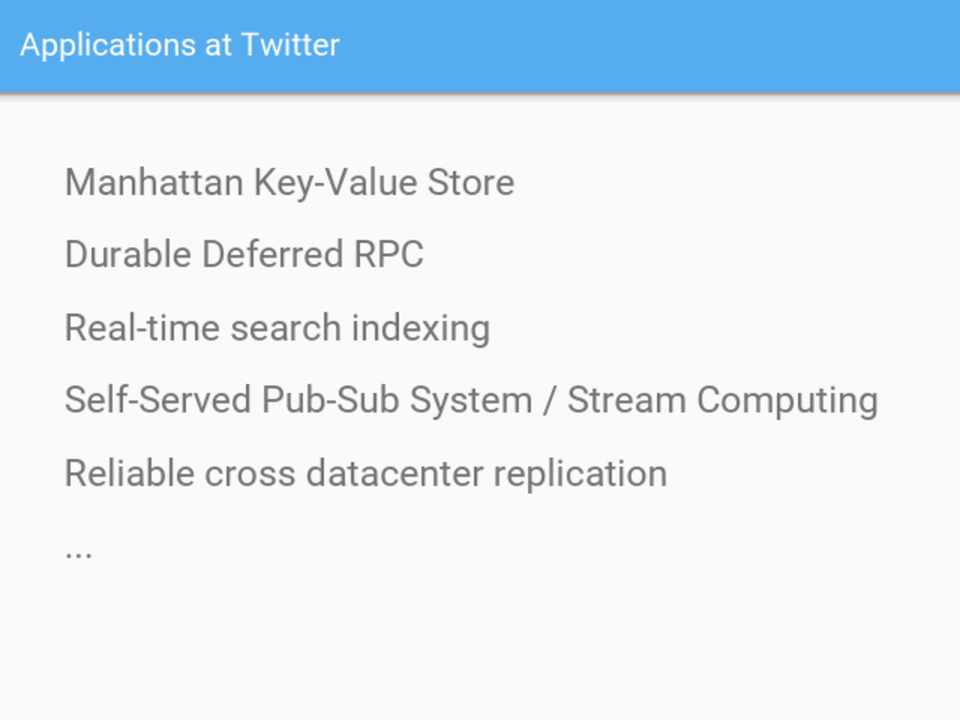Click the "RPC" acronym in the list

pos(389,255)
